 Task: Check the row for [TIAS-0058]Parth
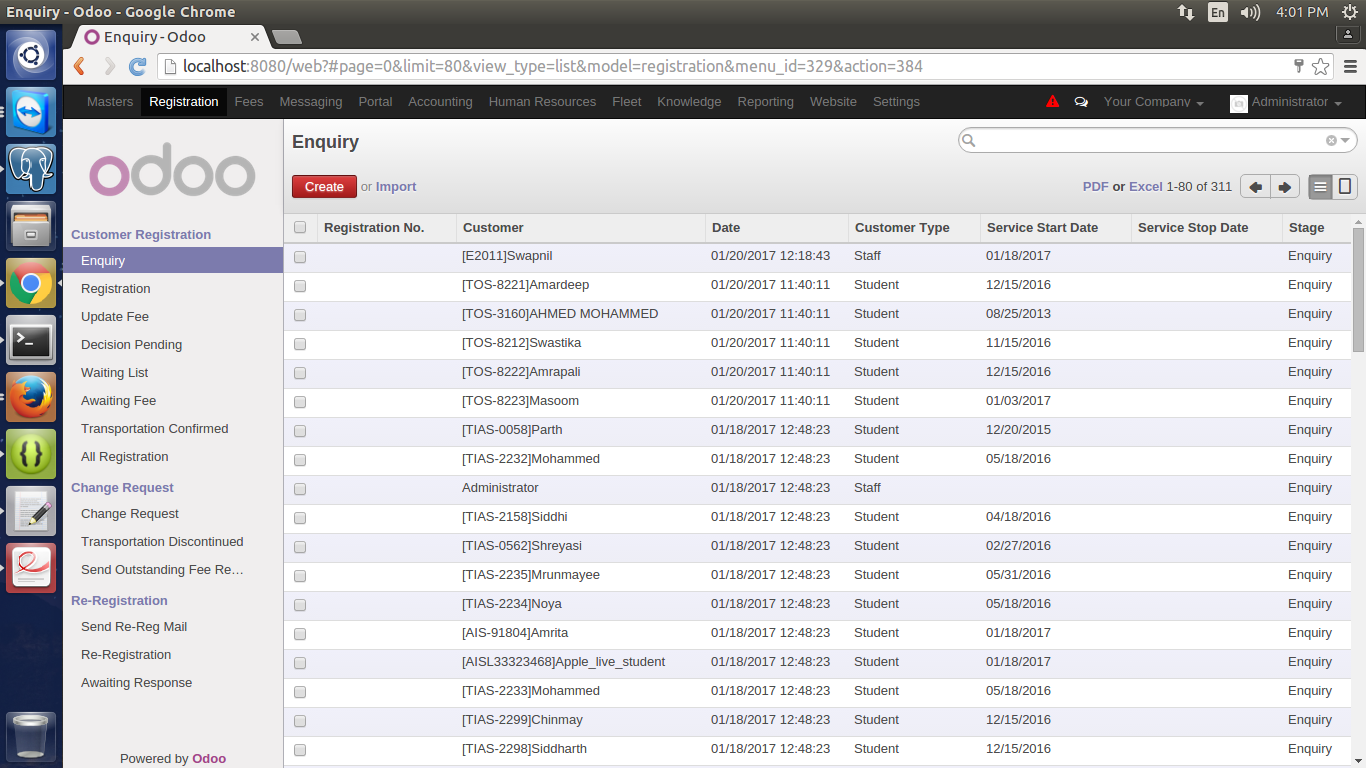tap(300, 431)
